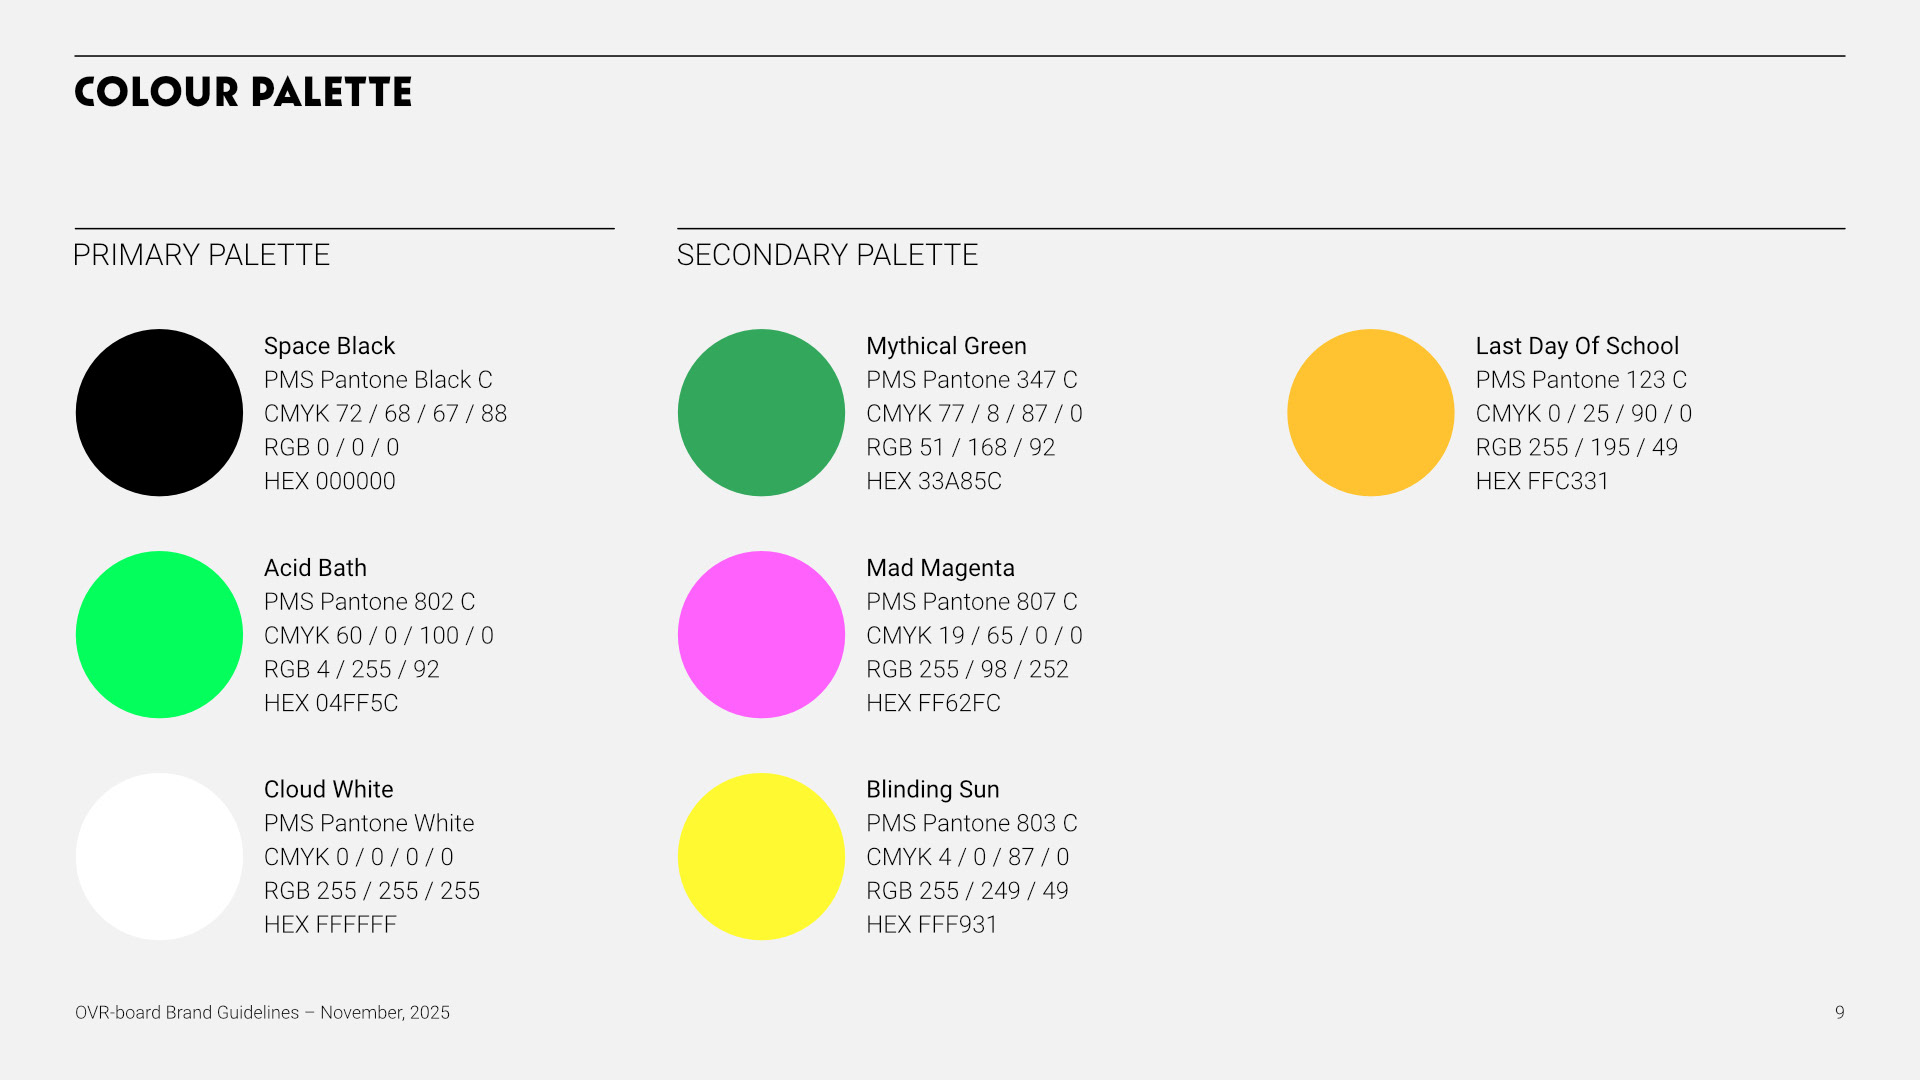Select the PRIMARY PALETTE heading
The width and height of the screenshot is (1920, 1080).
pyautogui.click(x=201, y=255)
